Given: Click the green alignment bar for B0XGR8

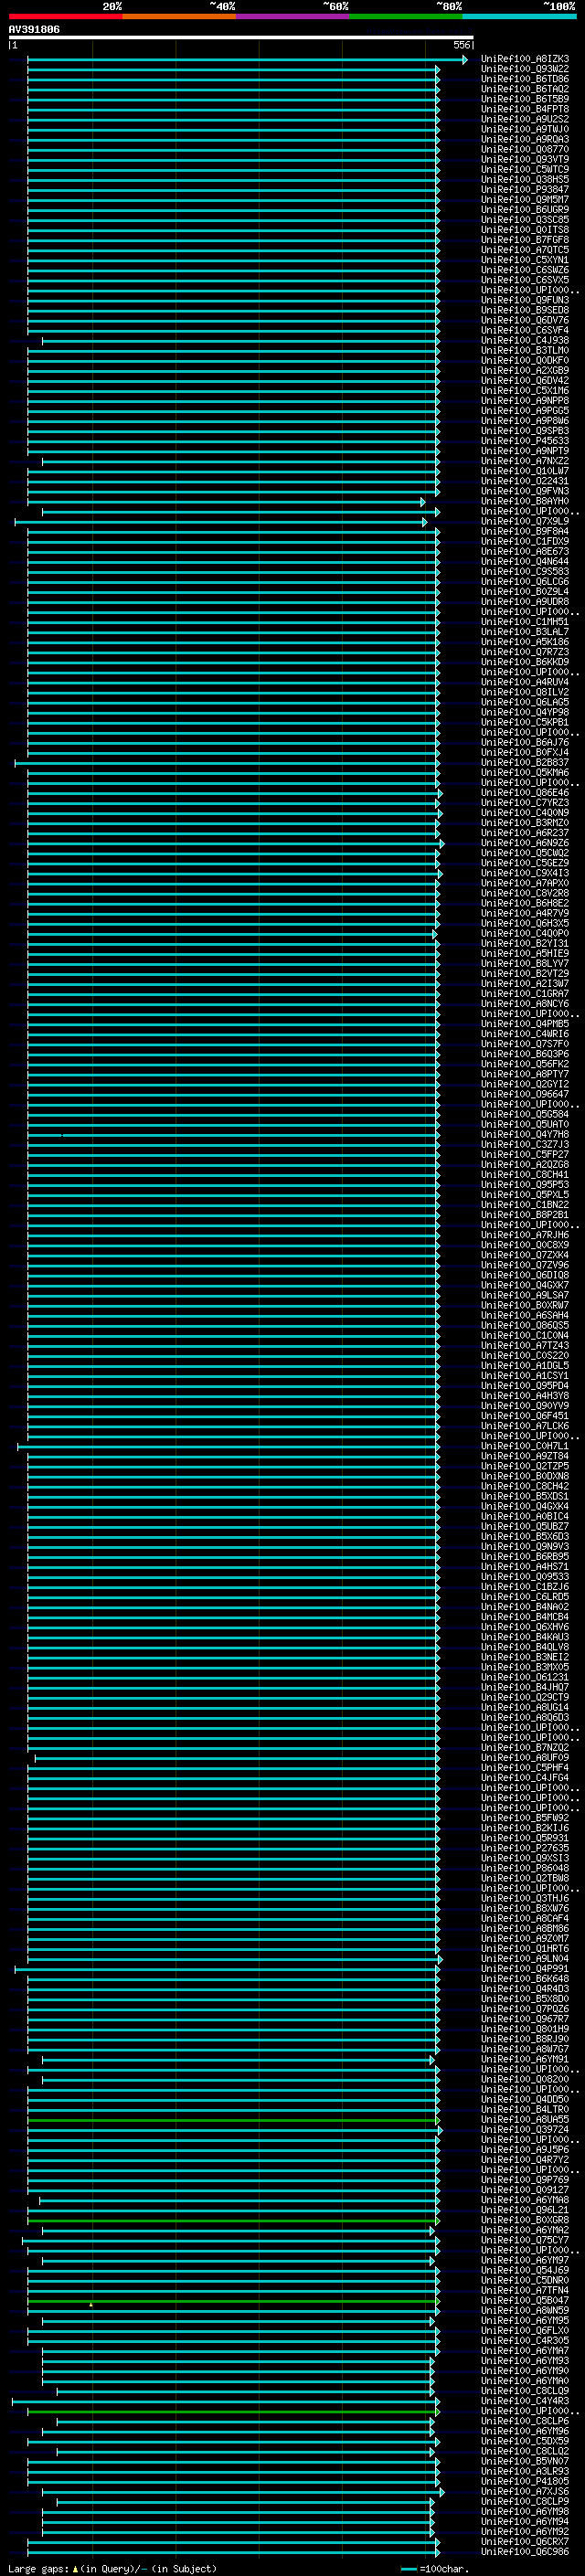Looking at the screenshot, I should click(x=233, y=2220).
